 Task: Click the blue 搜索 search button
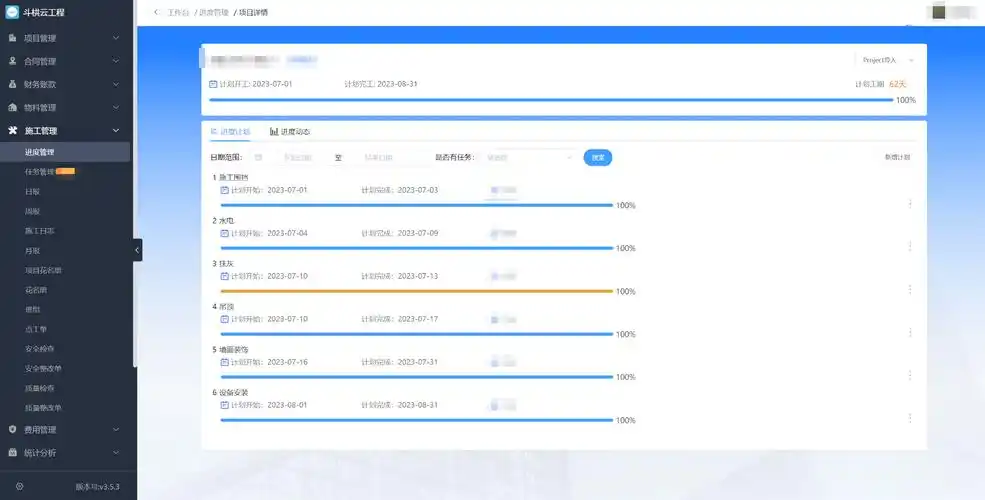point(597,158)
